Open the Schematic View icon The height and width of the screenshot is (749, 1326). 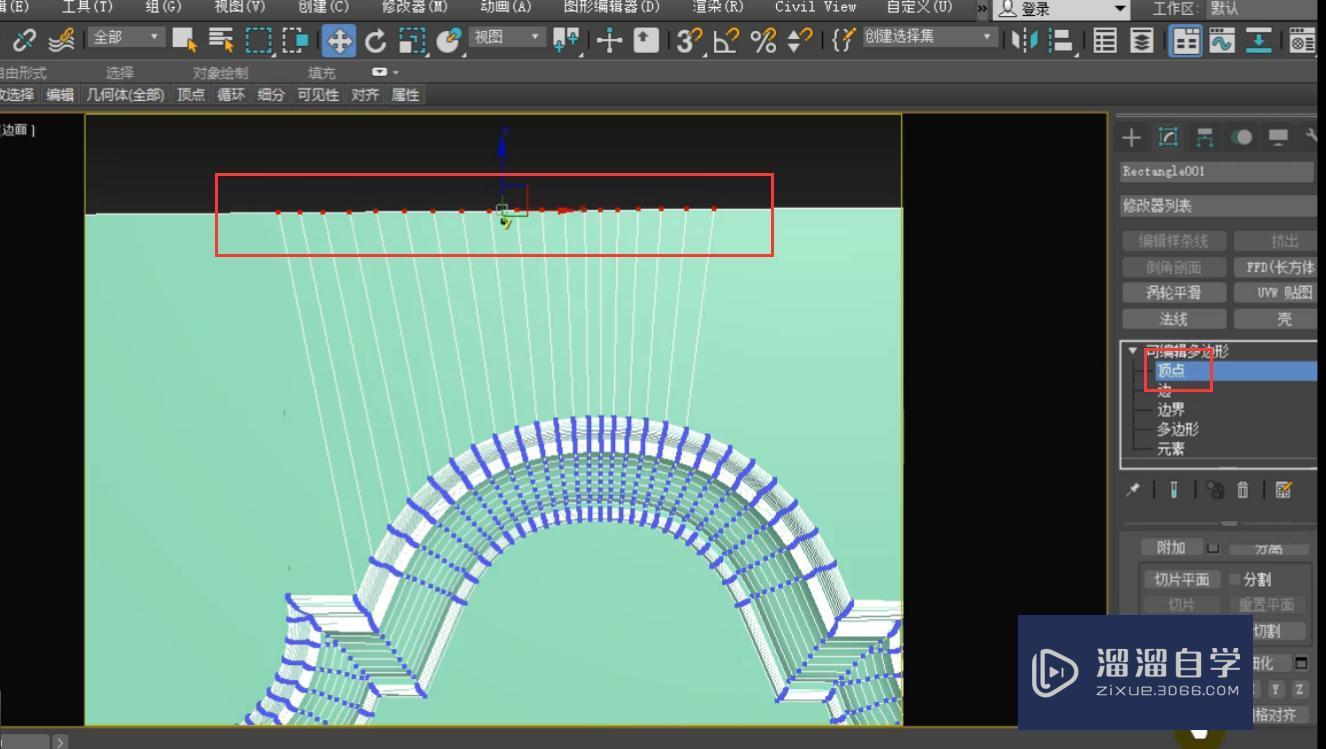pos(1258,40)
